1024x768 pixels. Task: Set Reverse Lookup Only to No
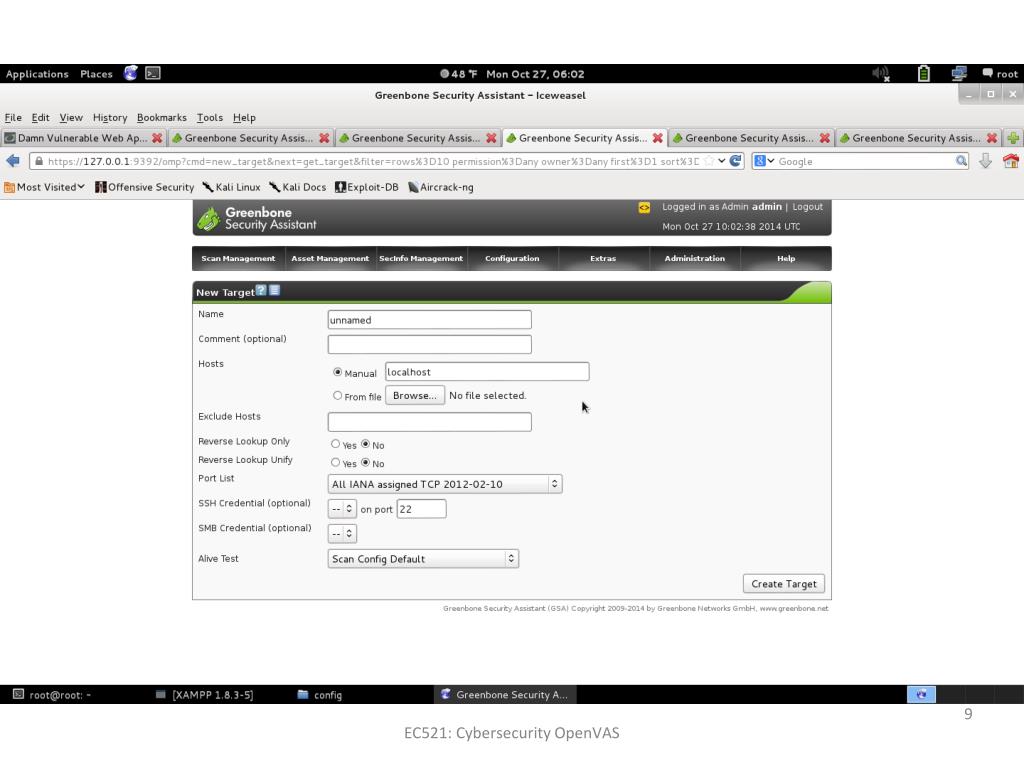tap(366, 443)
